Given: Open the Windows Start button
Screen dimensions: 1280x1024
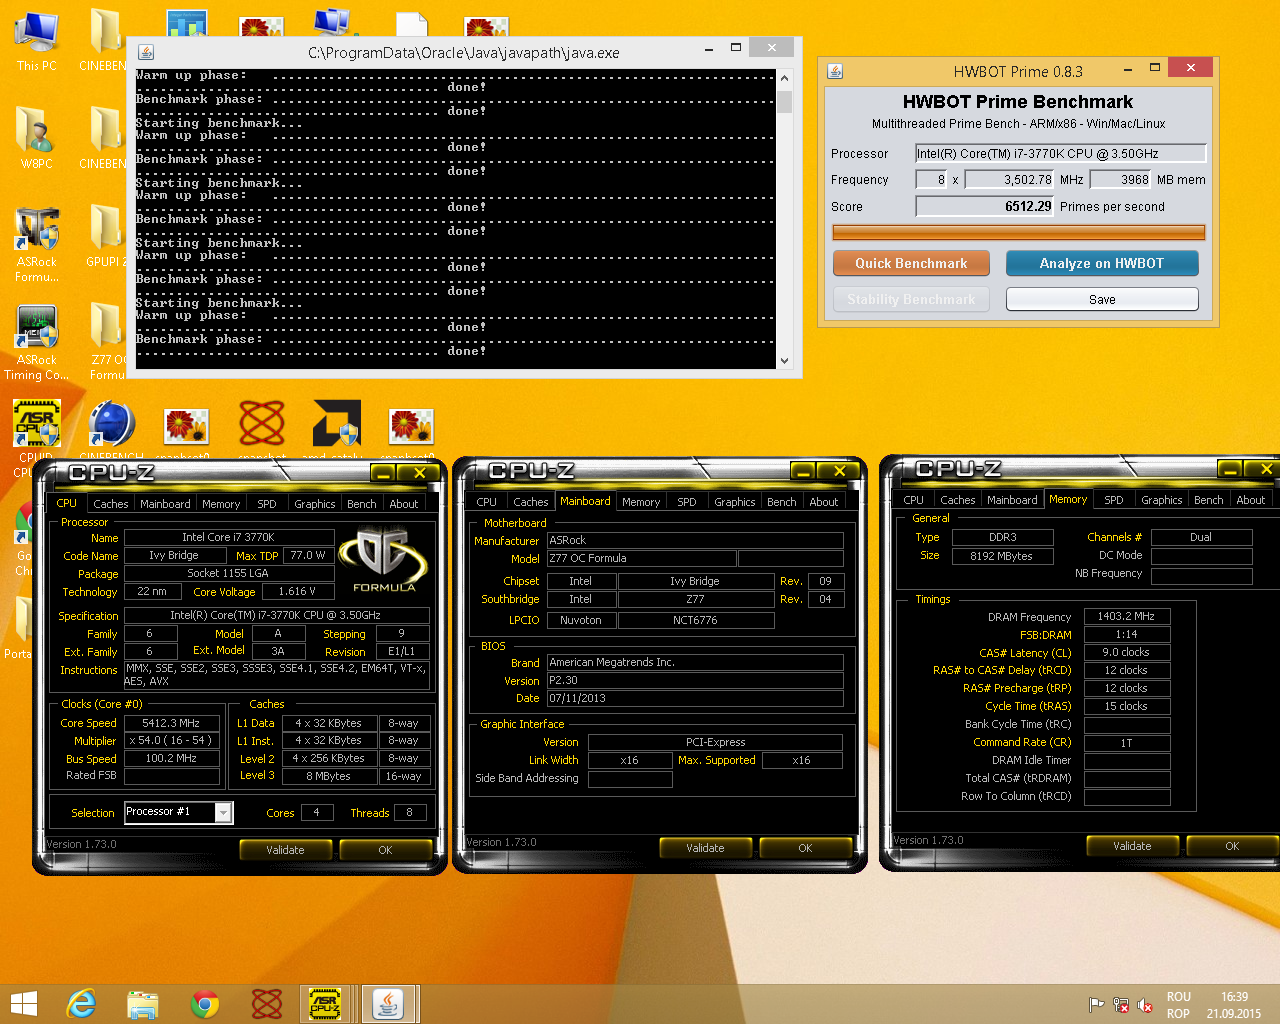Looking at the screenshot, I should click(x=23, y=1004).
